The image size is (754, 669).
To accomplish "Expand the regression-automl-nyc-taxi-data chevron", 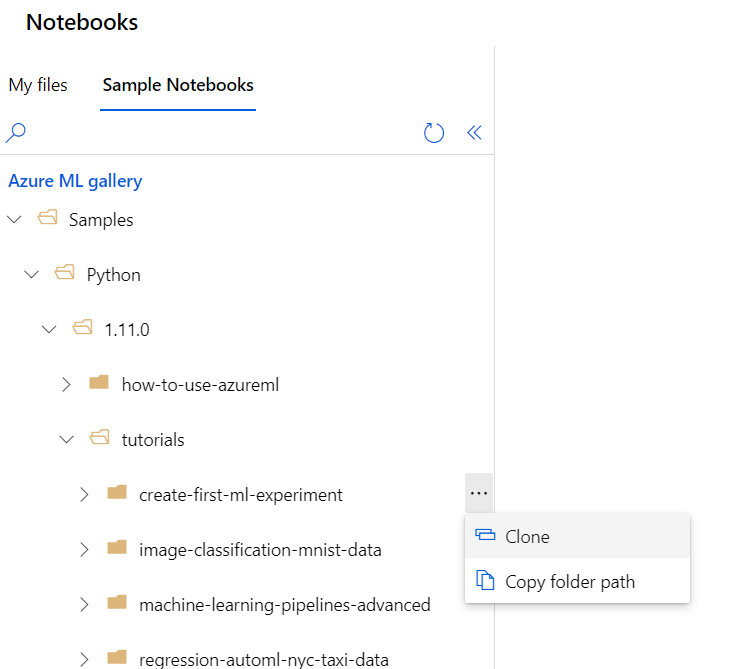I will tap(84, 659).
